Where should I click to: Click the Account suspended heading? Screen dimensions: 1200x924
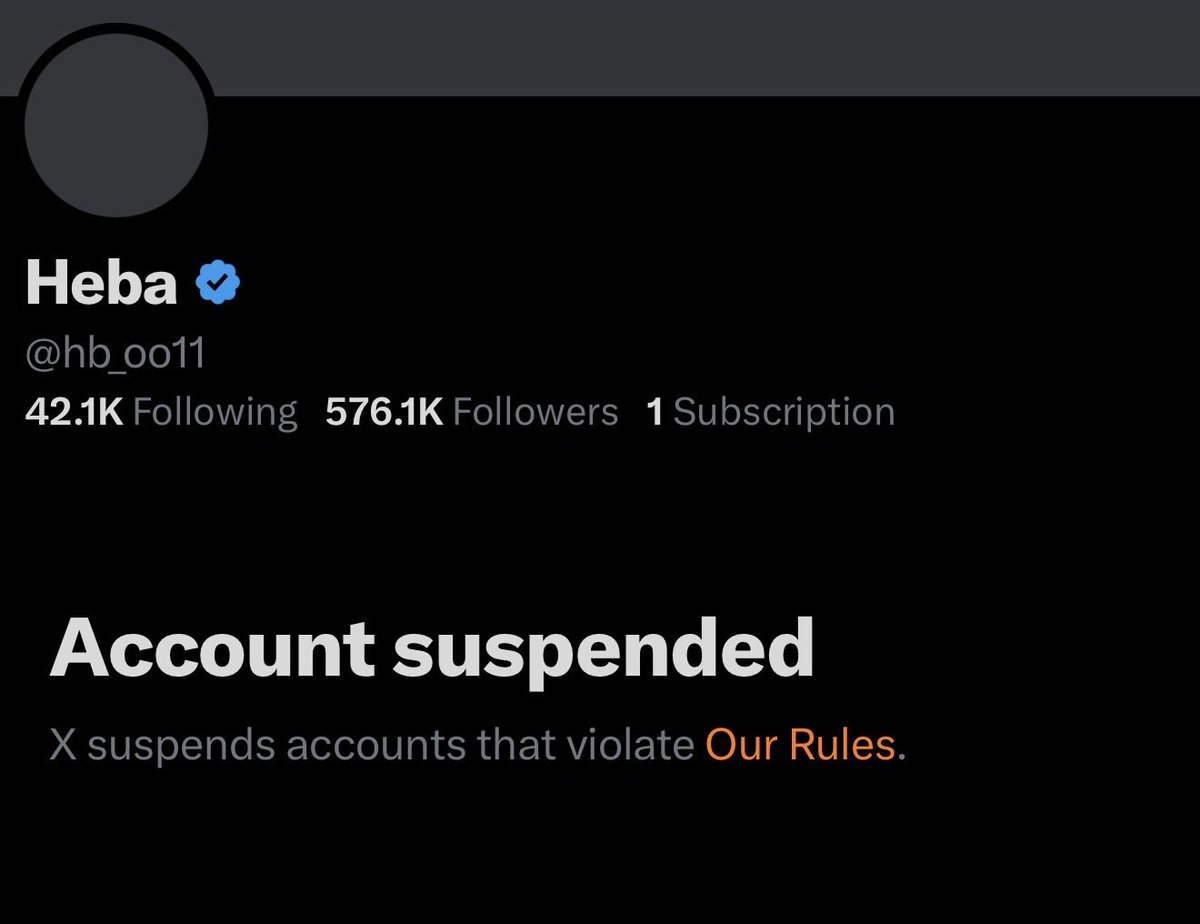pos(432,651)
